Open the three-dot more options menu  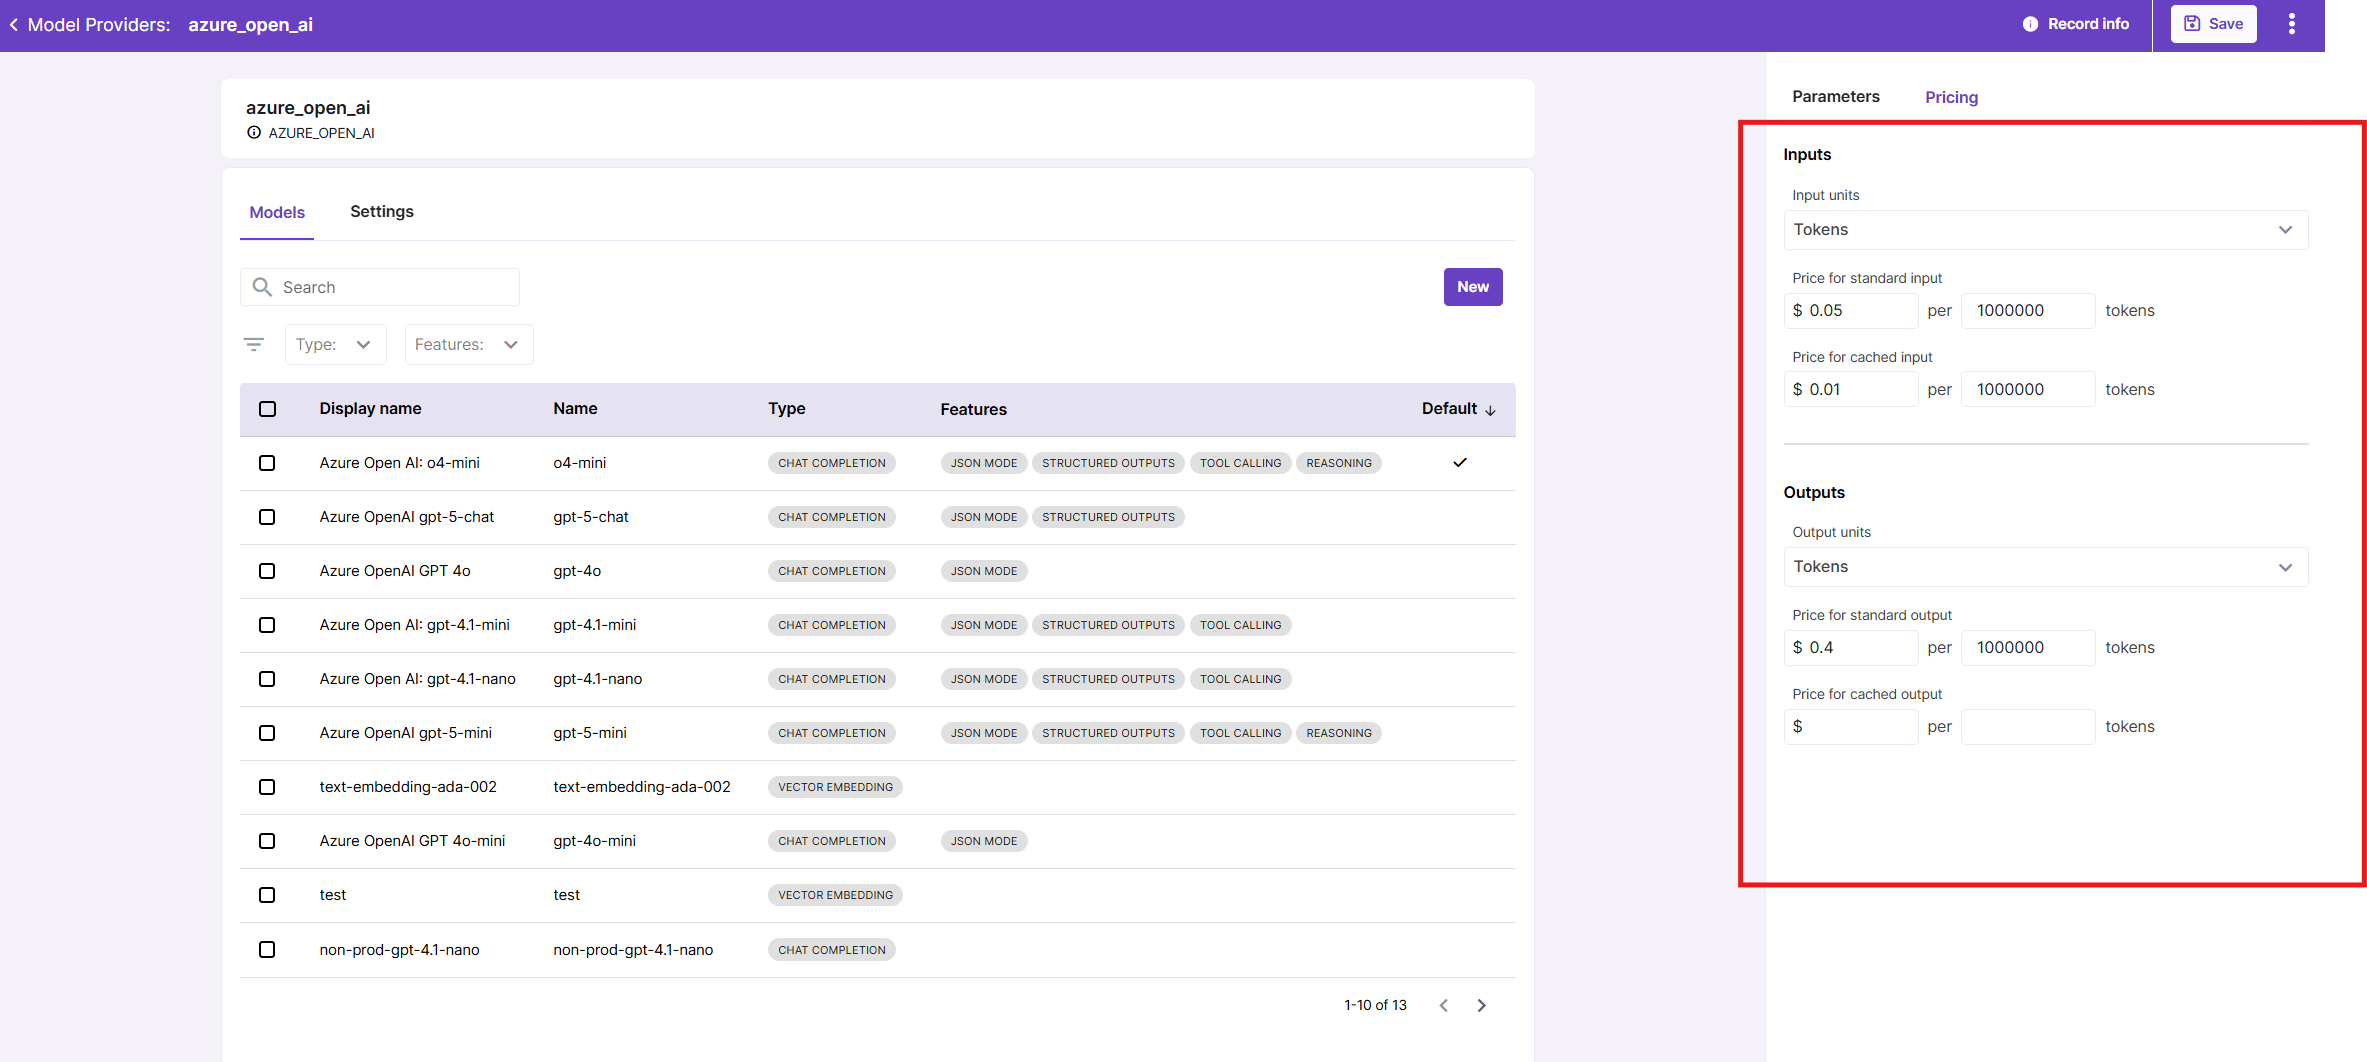coord(2291,24)
